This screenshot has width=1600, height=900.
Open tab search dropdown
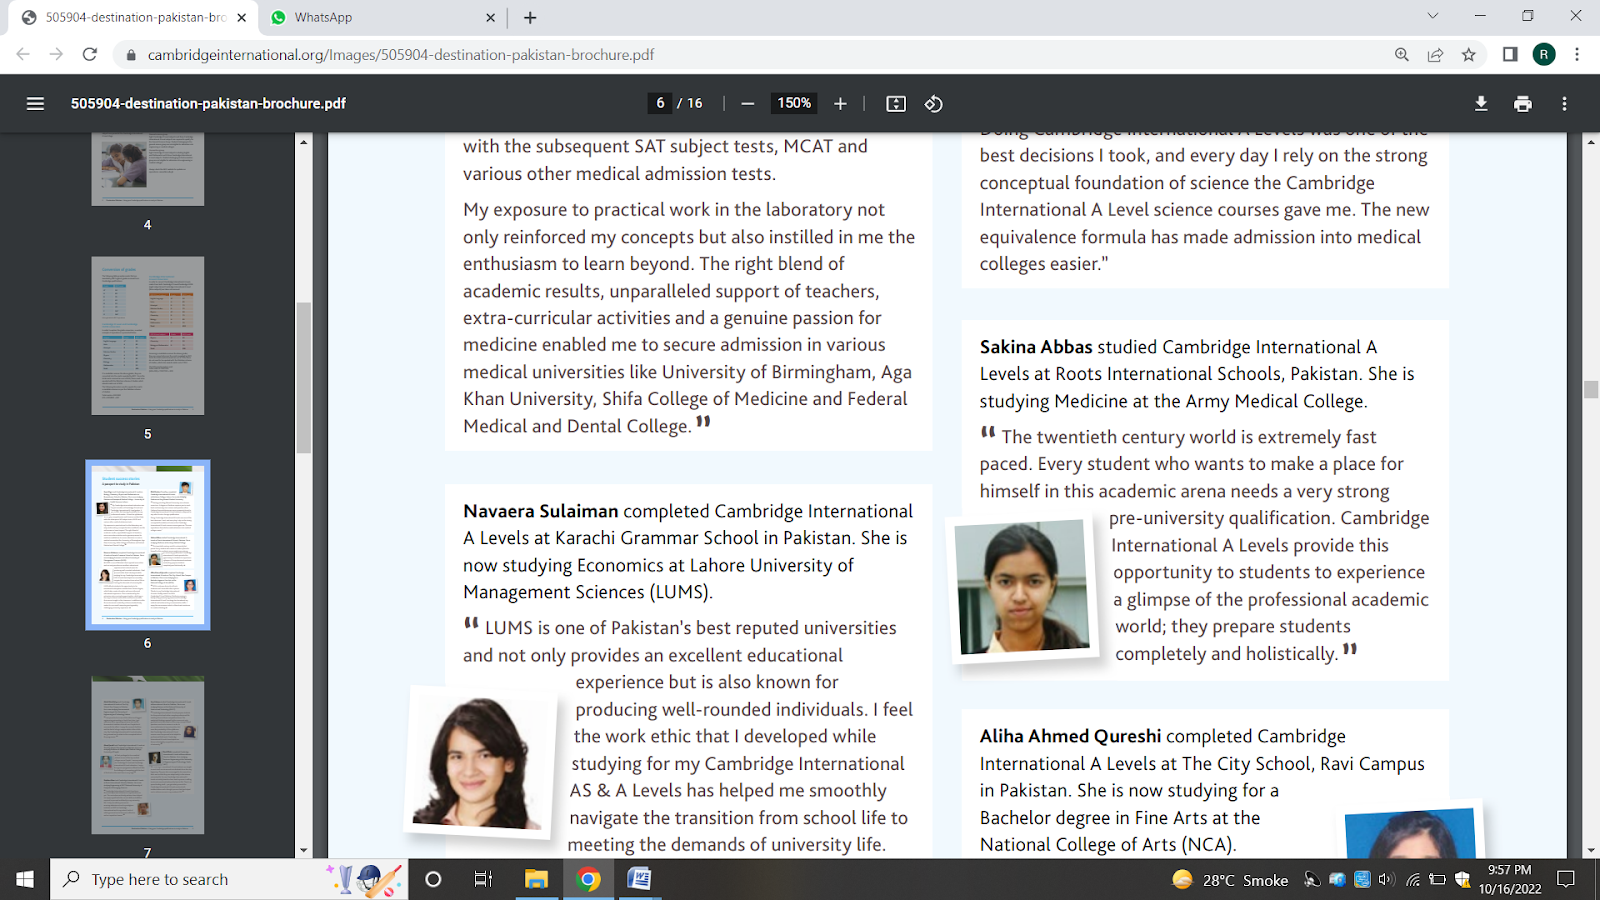pos(1433,16)
